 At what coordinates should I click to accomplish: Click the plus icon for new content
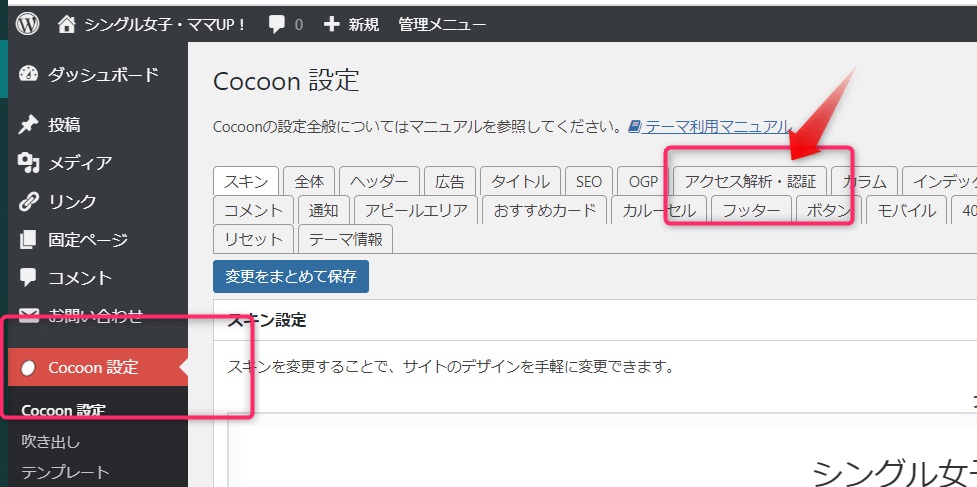pyautogui.click(x=332, y=24)
